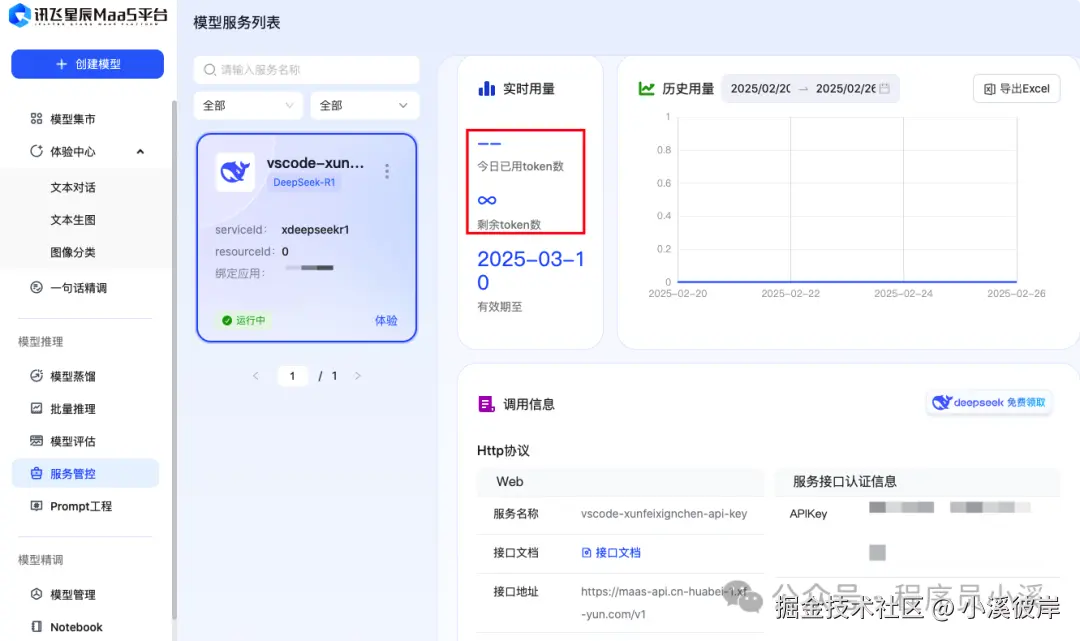Open 模型评估 in the sidebar

(72, 441)
